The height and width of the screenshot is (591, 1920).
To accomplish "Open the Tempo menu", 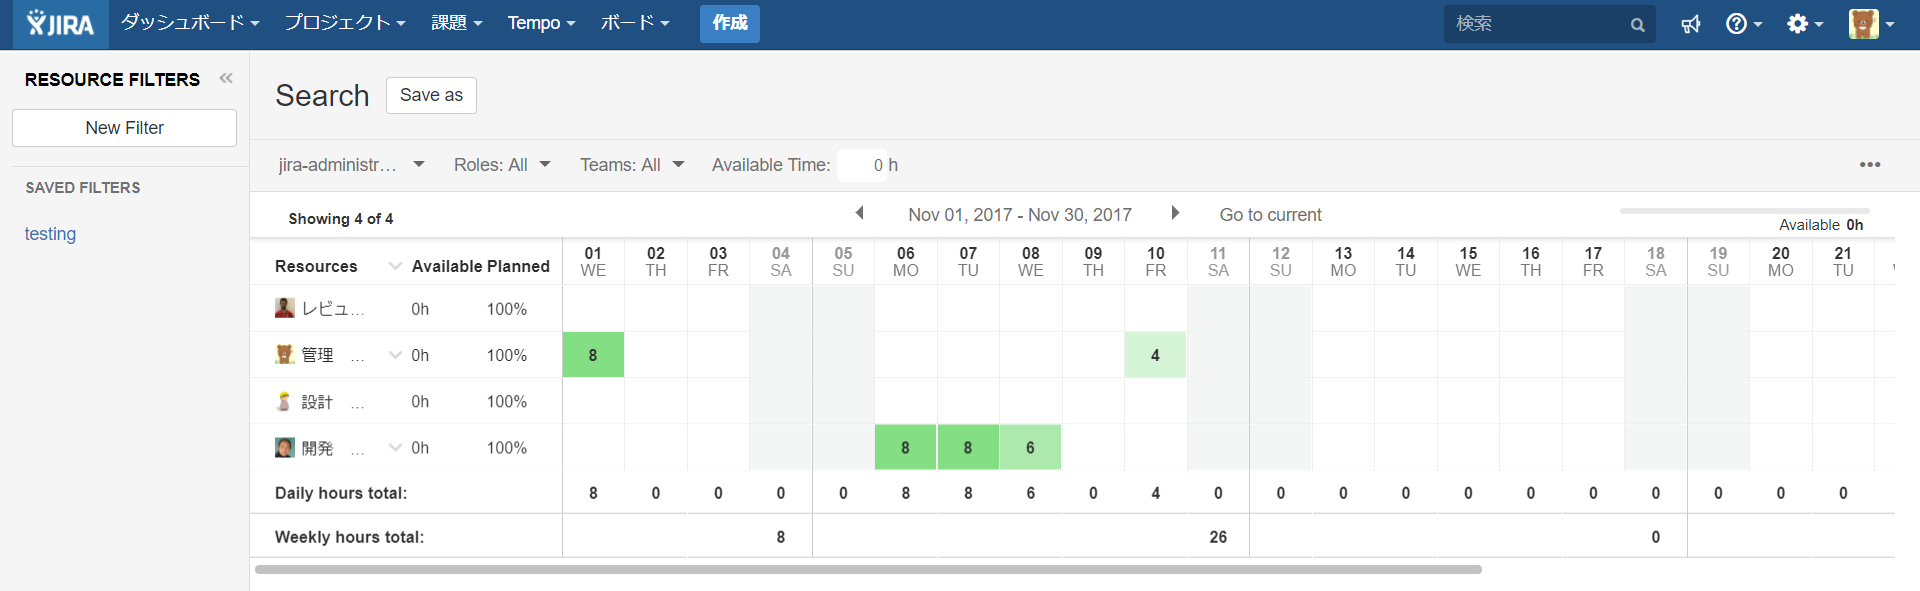I will click(x=541, y=23).
